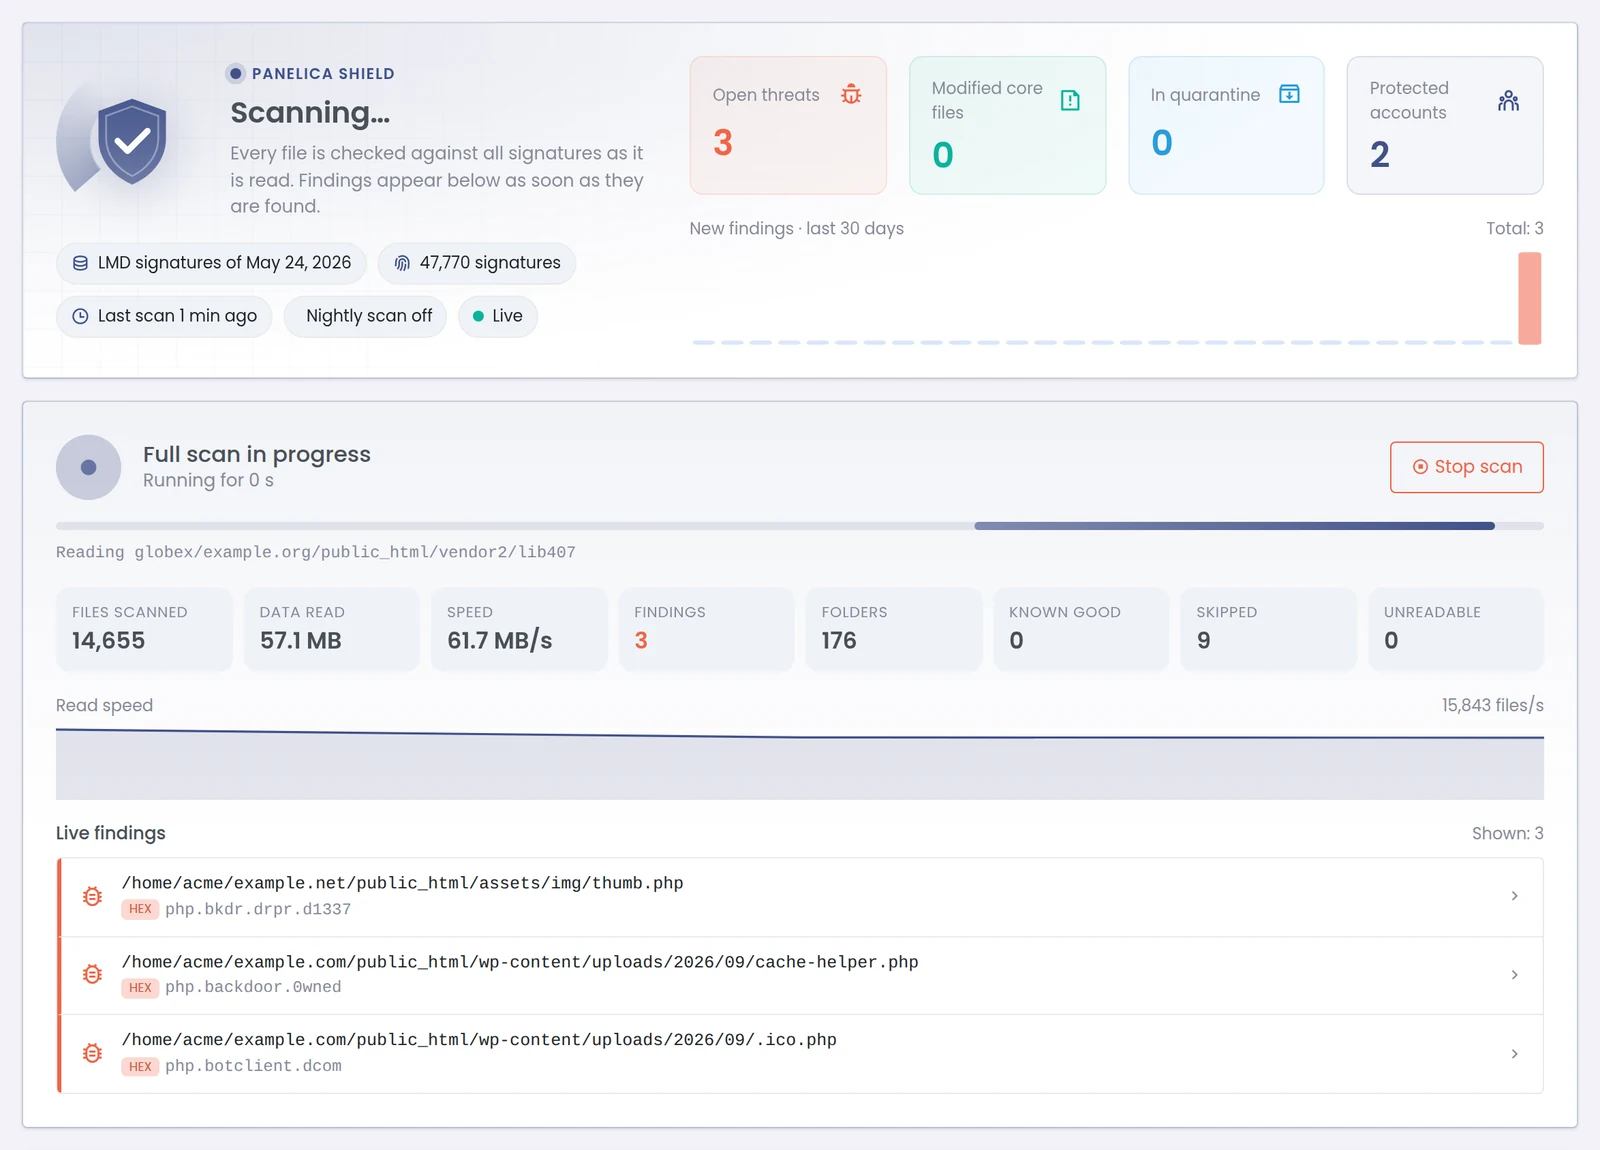Click the bug icon for thumb.php finding
Viewport: 1600px width, 1150px height.
click(x=92, y=896)
